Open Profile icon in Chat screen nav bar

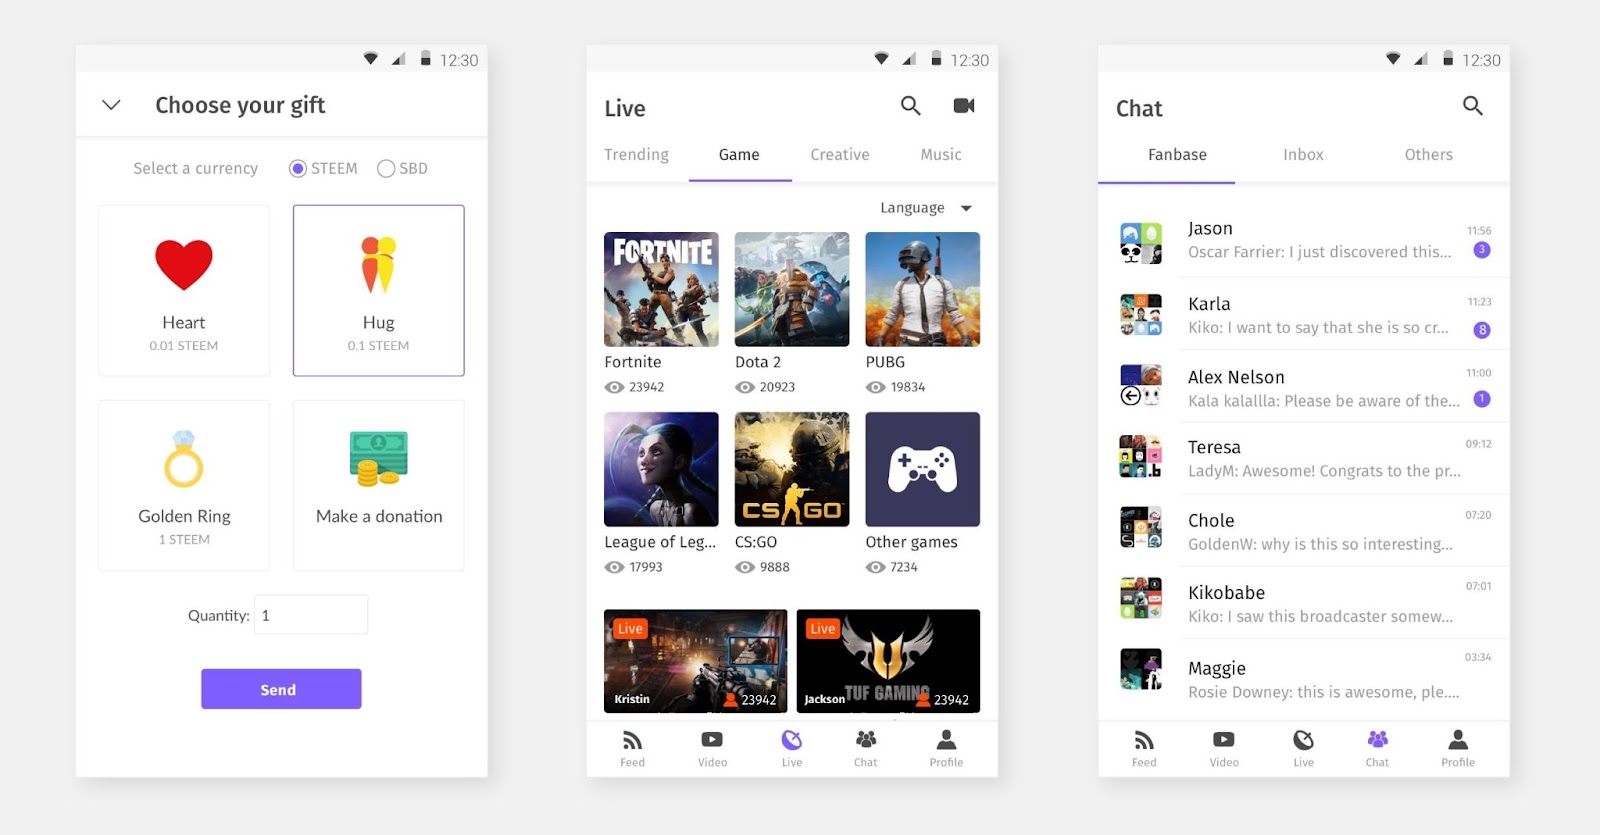tap(1458, 739)
